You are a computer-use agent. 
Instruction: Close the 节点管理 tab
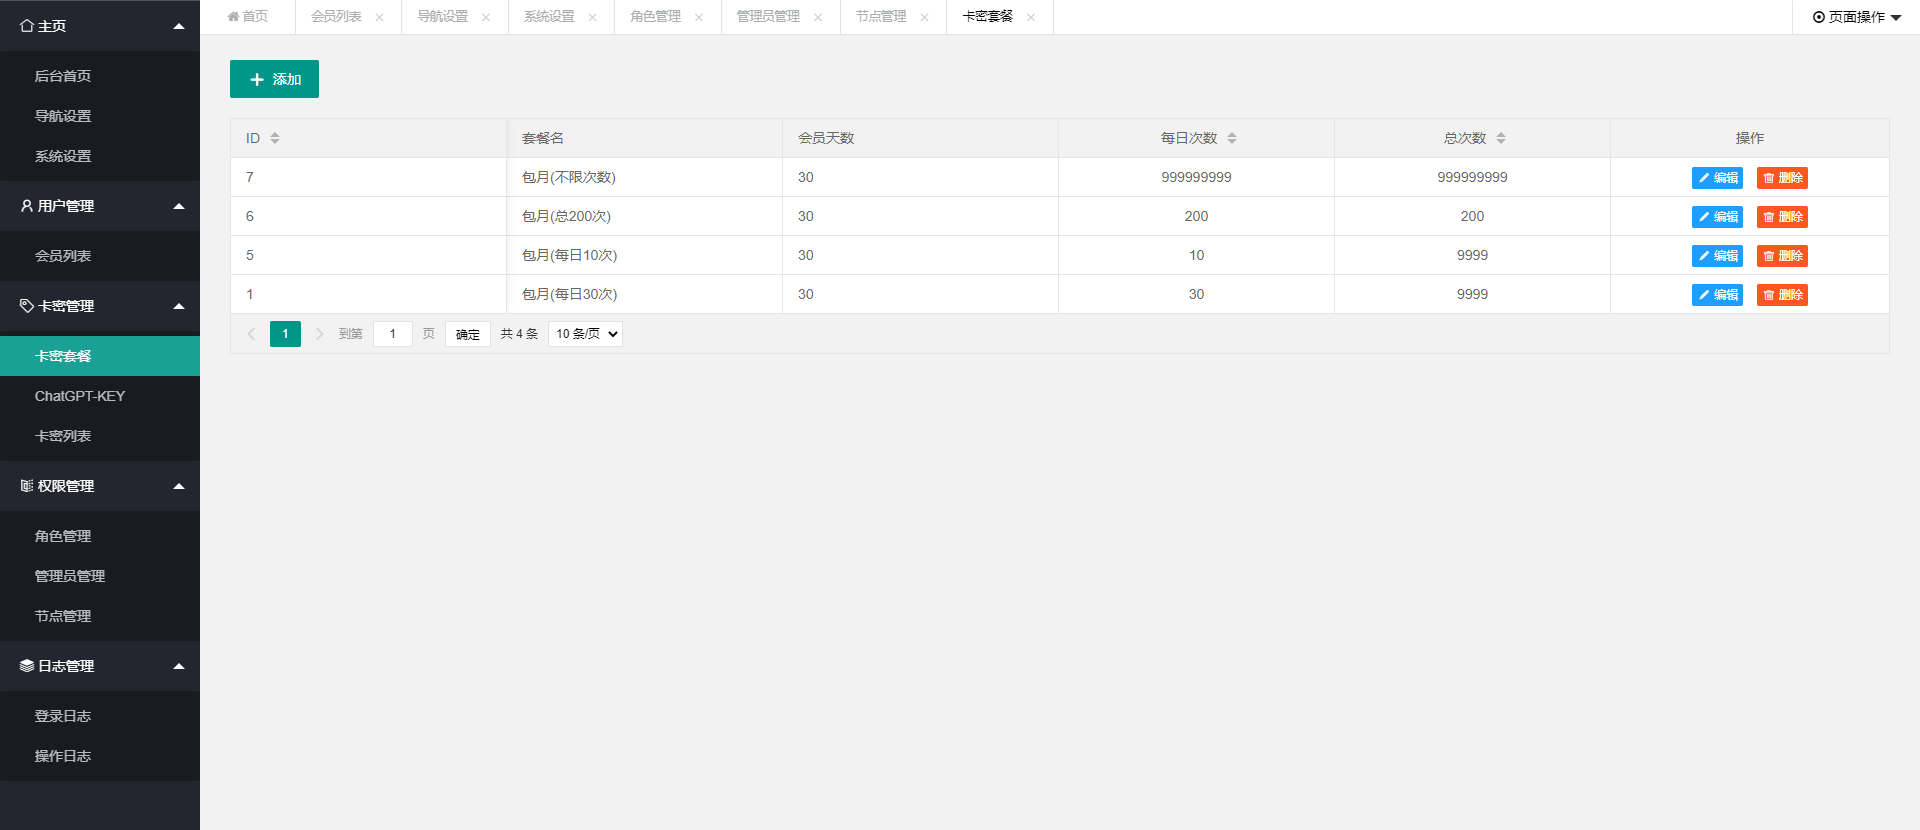924,17
